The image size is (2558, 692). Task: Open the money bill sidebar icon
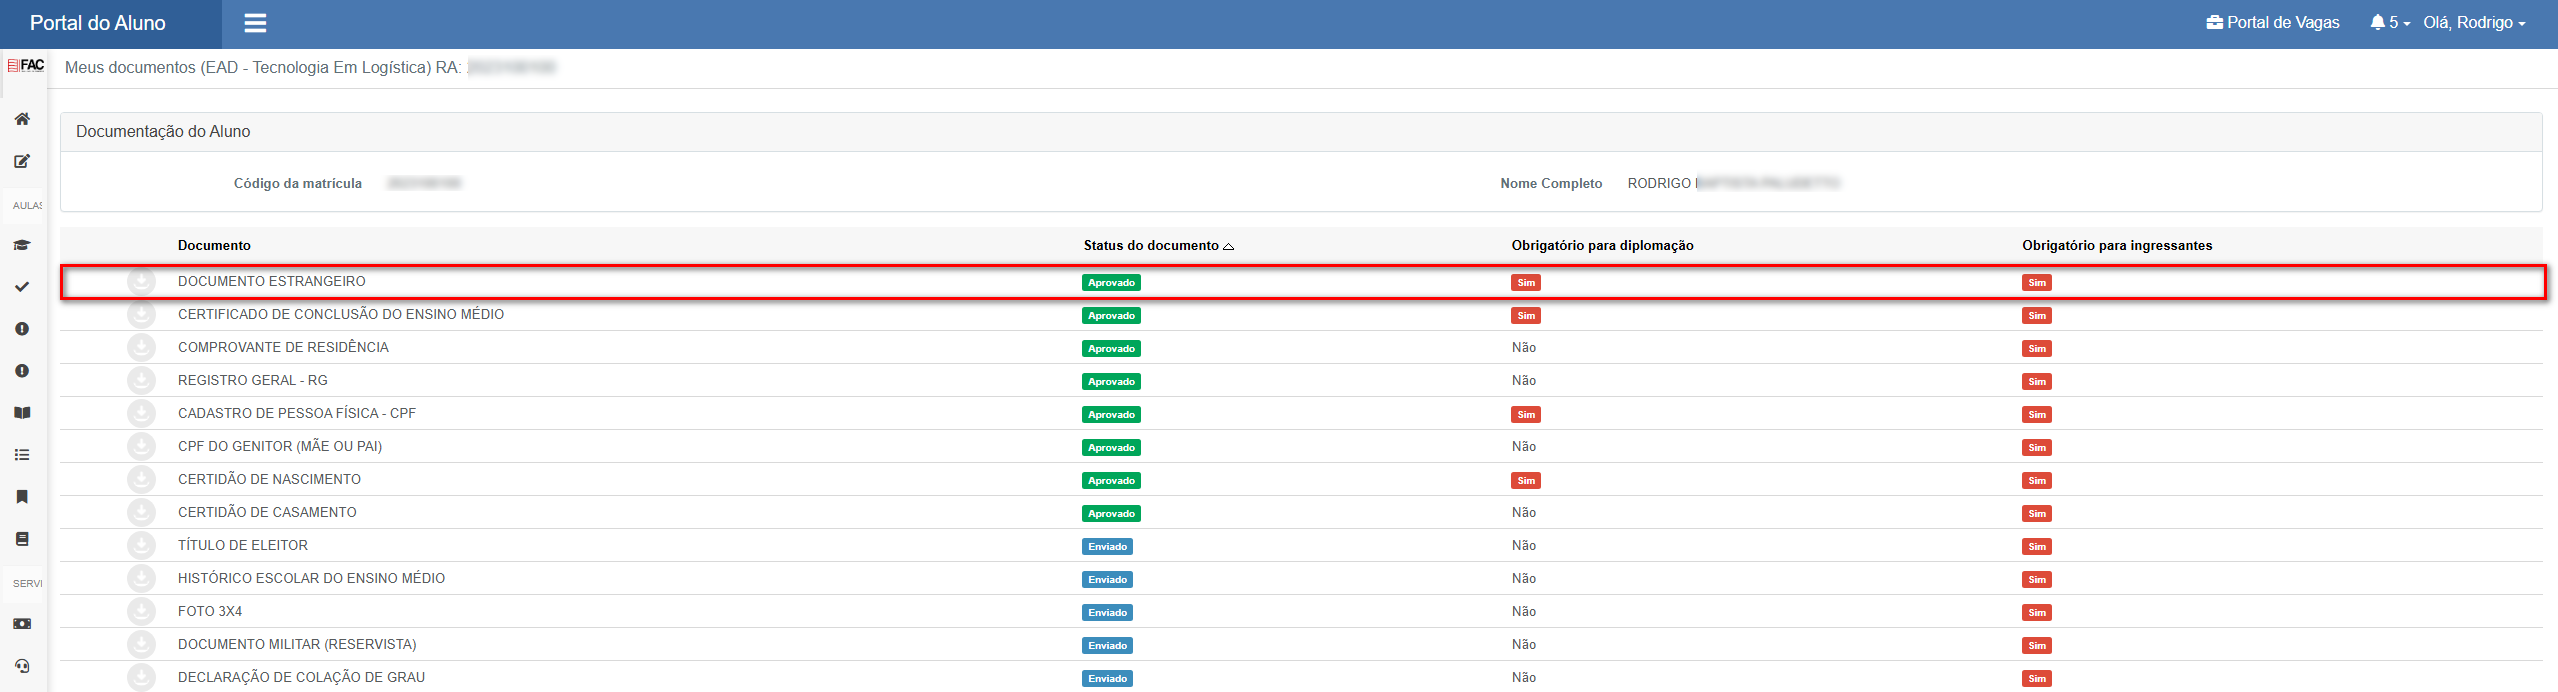[22, 624]
